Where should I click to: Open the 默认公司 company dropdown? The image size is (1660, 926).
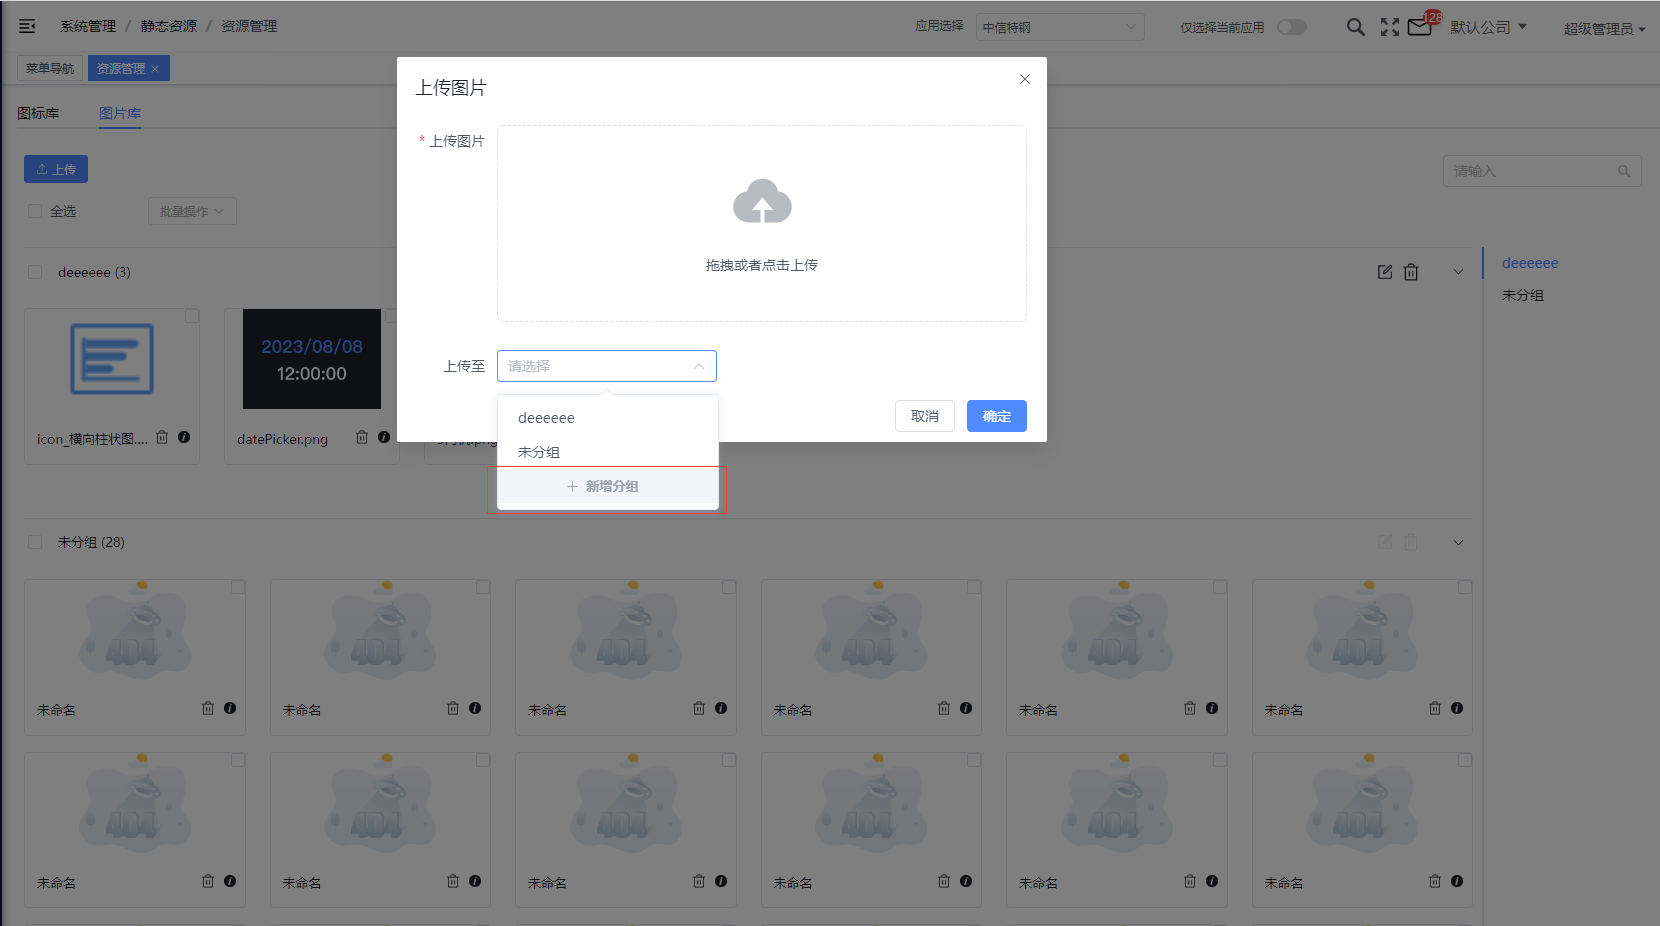tap(1488, 27)
